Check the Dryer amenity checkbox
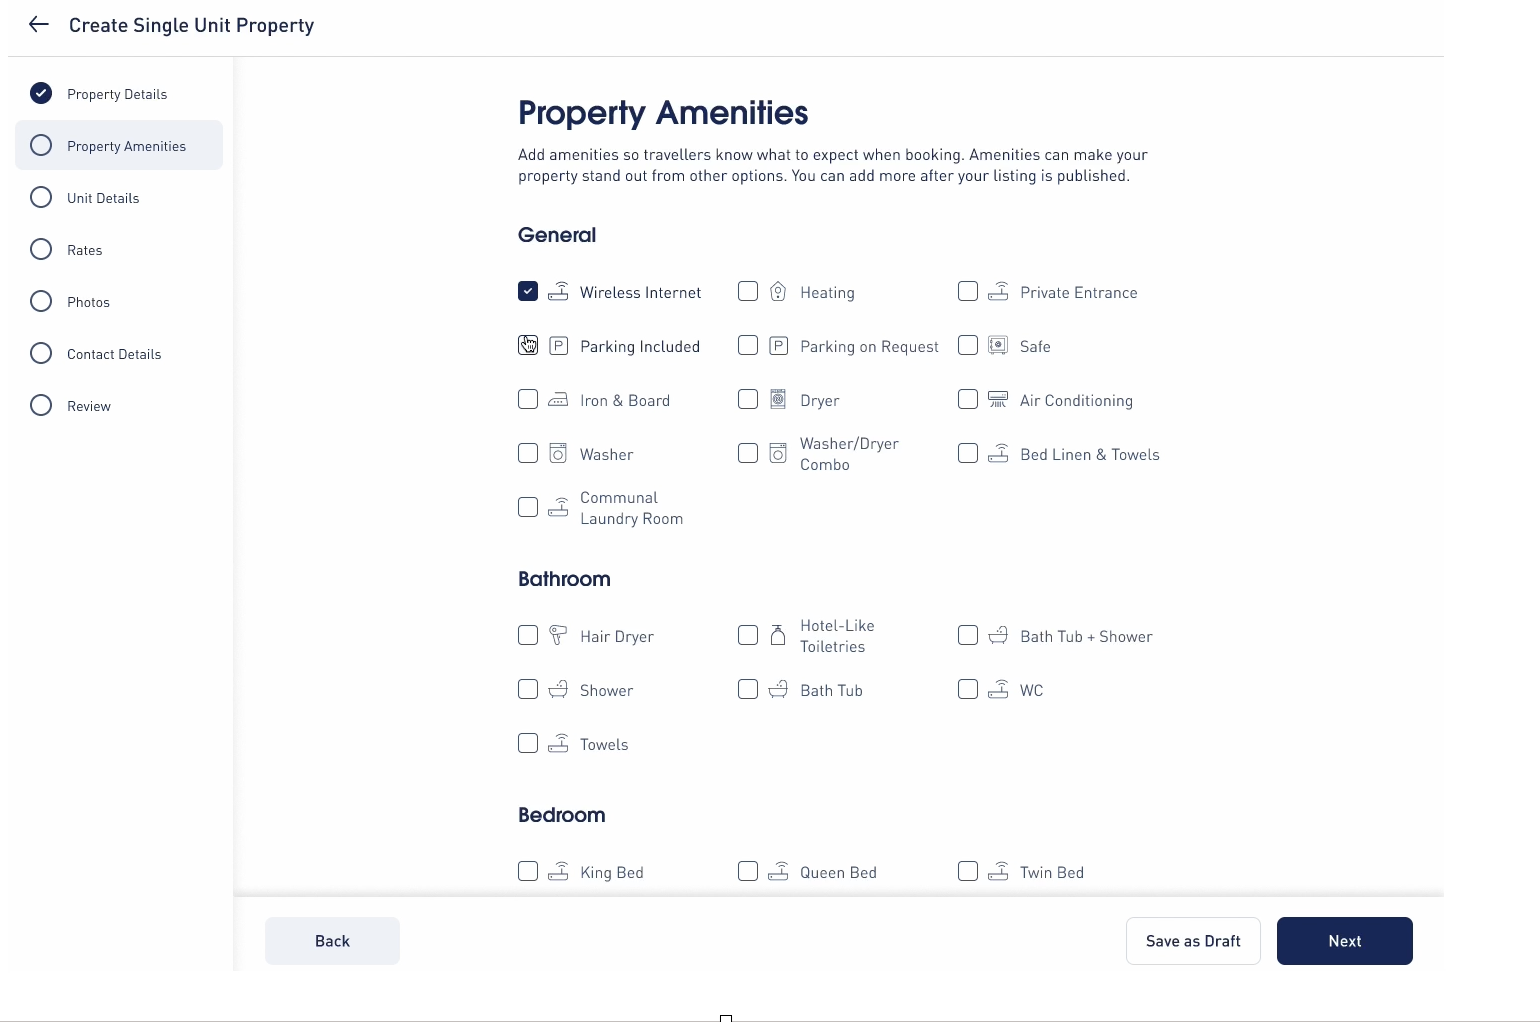The width and height of the screenshot is (1540, 1022). 748,399
